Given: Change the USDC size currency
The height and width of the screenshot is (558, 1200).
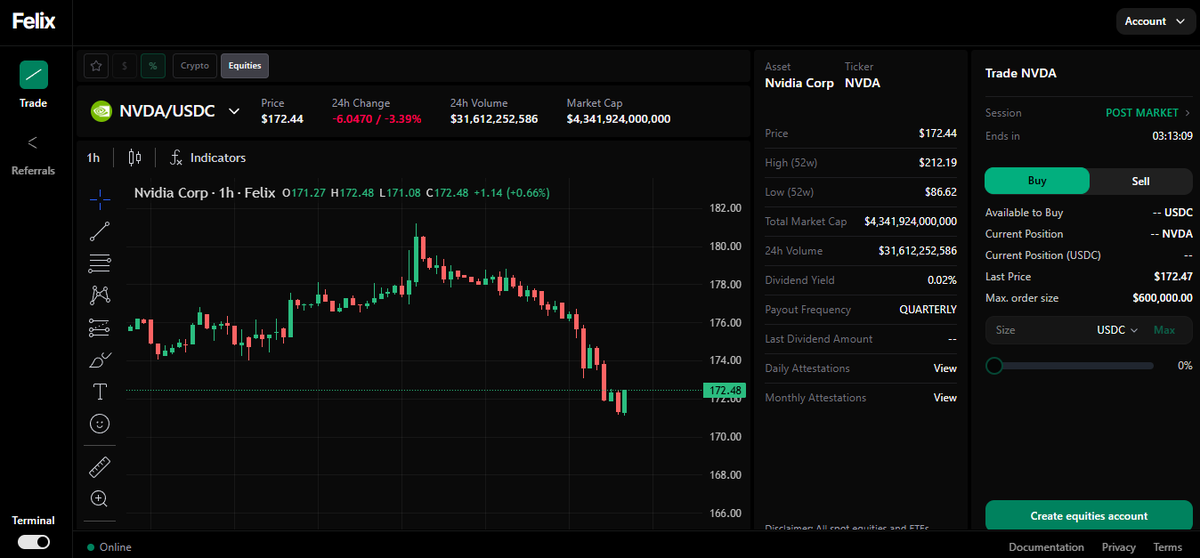Looking at the screenshot, I should [1118, 330].
